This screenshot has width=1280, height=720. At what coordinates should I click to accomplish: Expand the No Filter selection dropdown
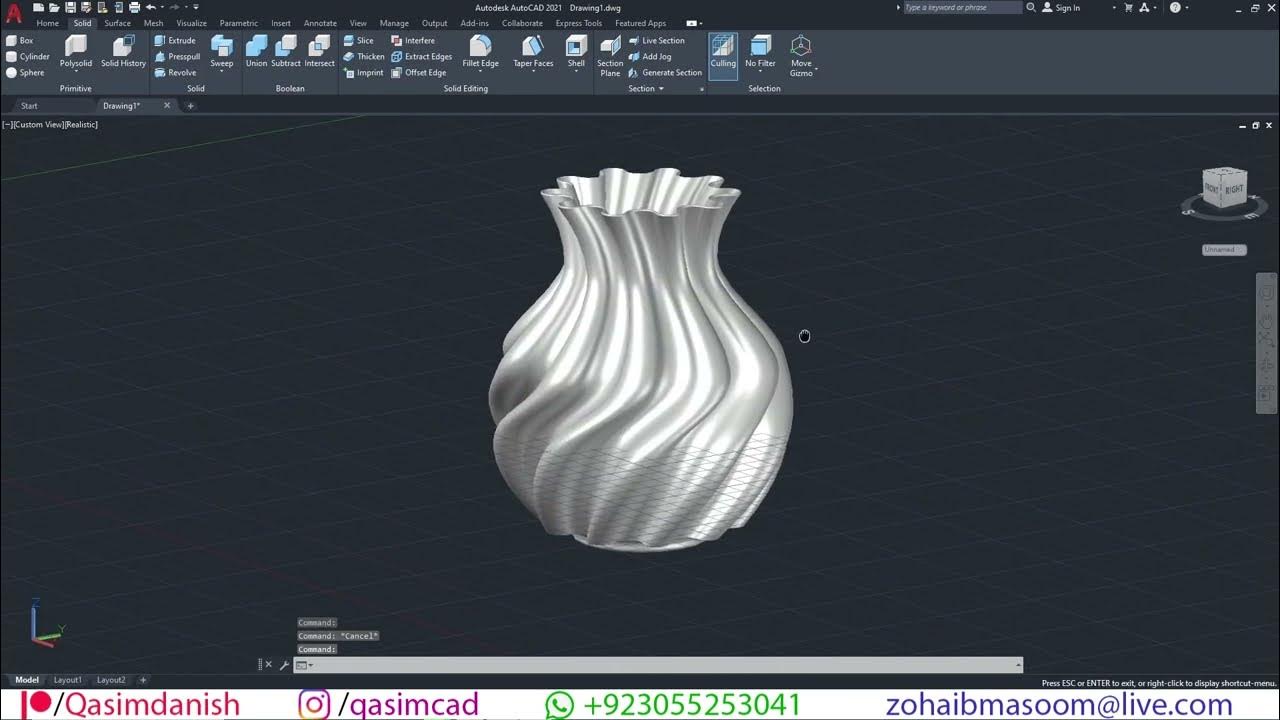tap(760, 73)
